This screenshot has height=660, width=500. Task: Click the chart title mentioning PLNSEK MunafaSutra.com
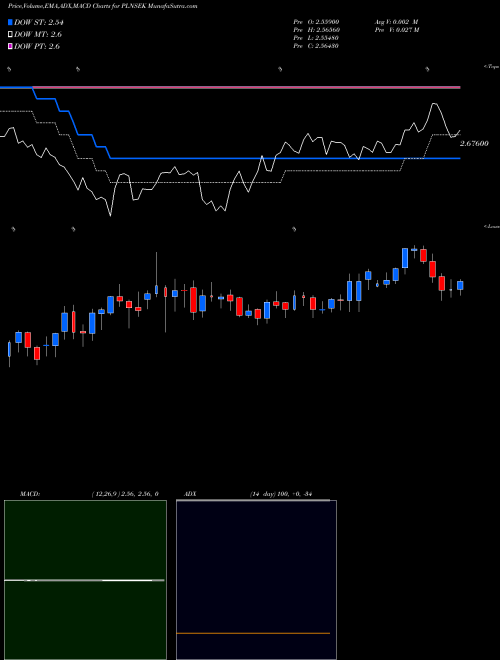pyautogui.click(x=102, y=6)
